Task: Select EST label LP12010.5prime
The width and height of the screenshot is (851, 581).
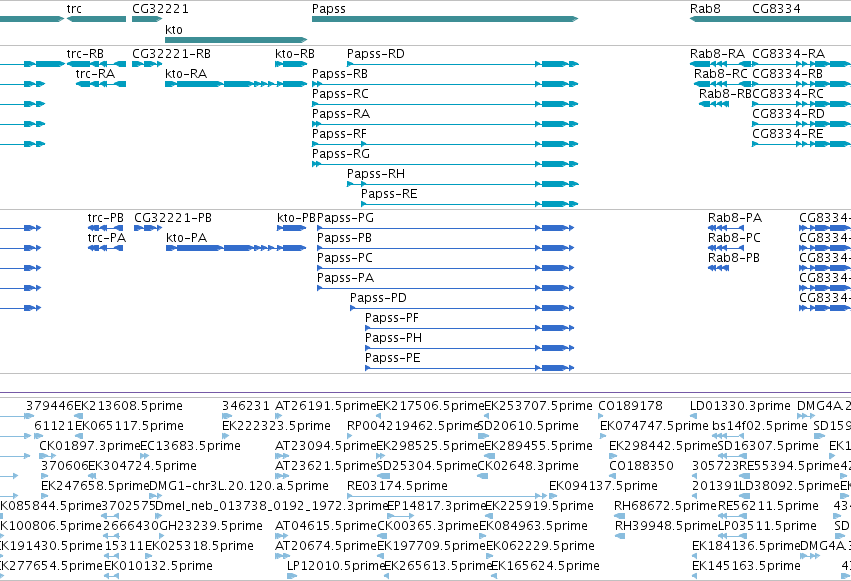Action: (336, 566)
